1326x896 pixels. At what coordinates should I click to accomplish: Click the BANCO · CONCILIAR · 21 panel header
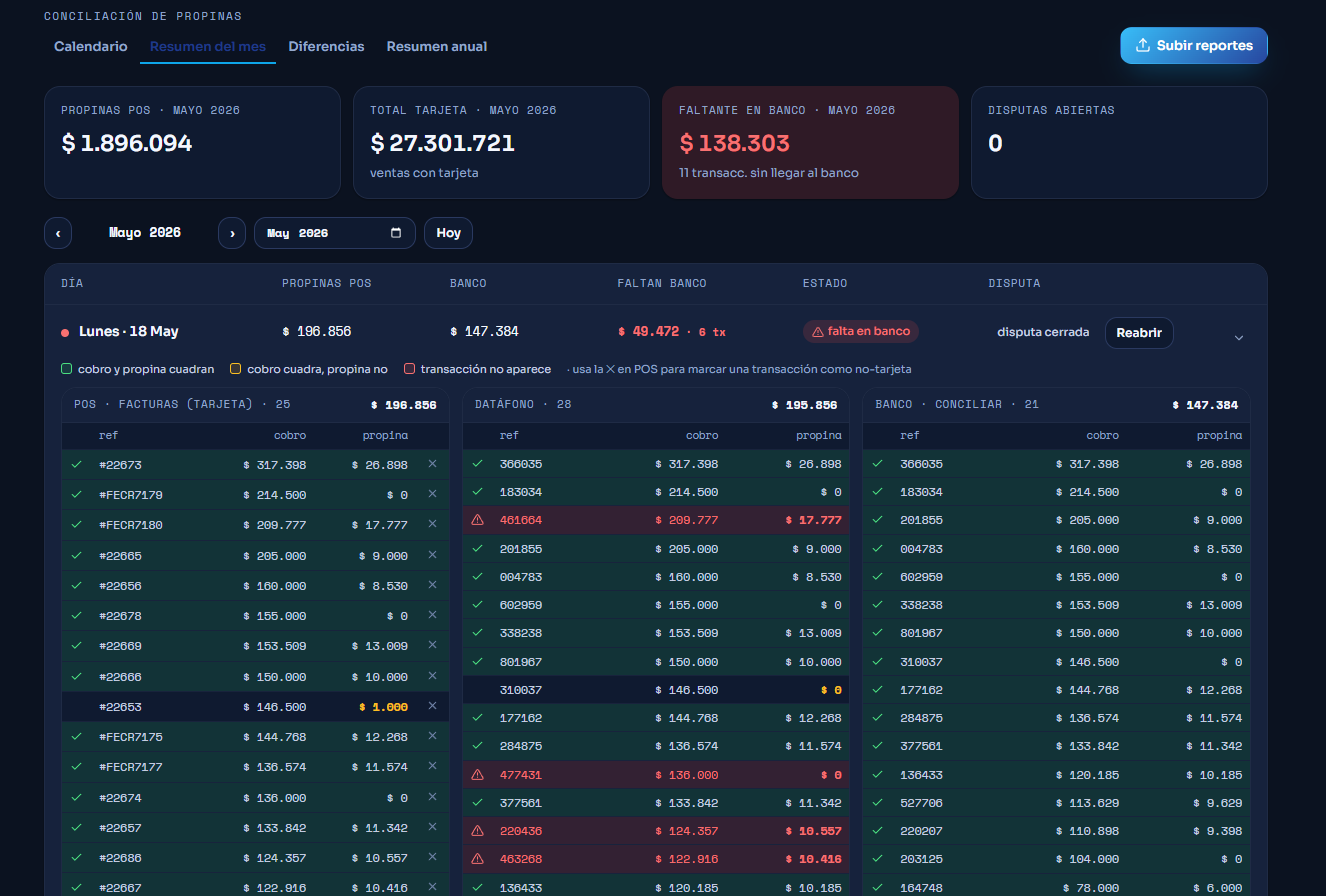click(x=1056, y=405)
